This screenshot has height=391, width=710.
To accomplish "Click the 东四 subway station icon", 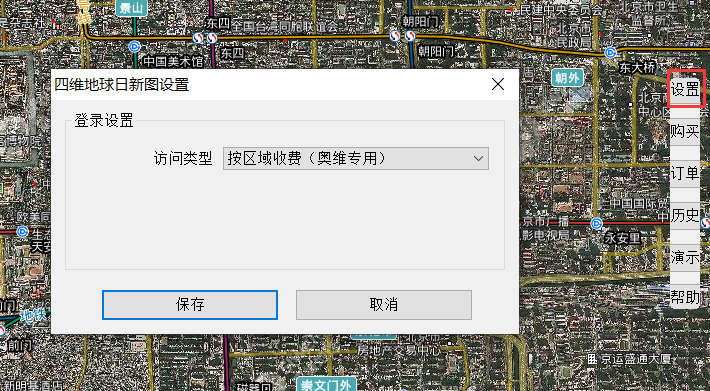I will (x=205, y=38).
